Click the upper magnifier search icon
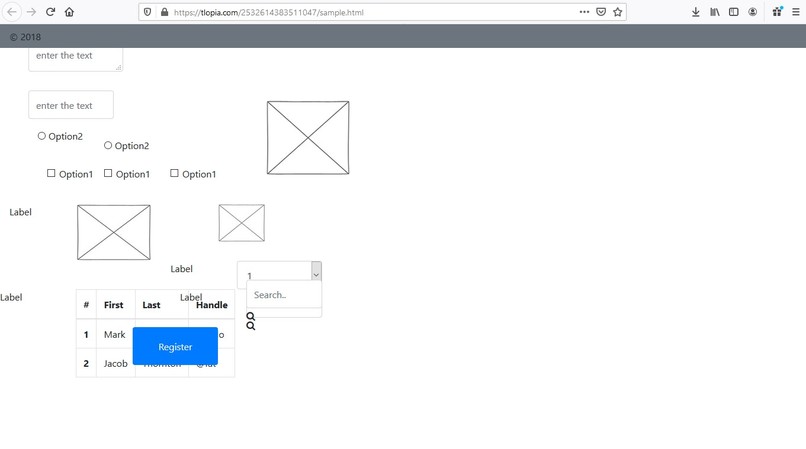The image size is (806, 449). click(x=250, y=316)
